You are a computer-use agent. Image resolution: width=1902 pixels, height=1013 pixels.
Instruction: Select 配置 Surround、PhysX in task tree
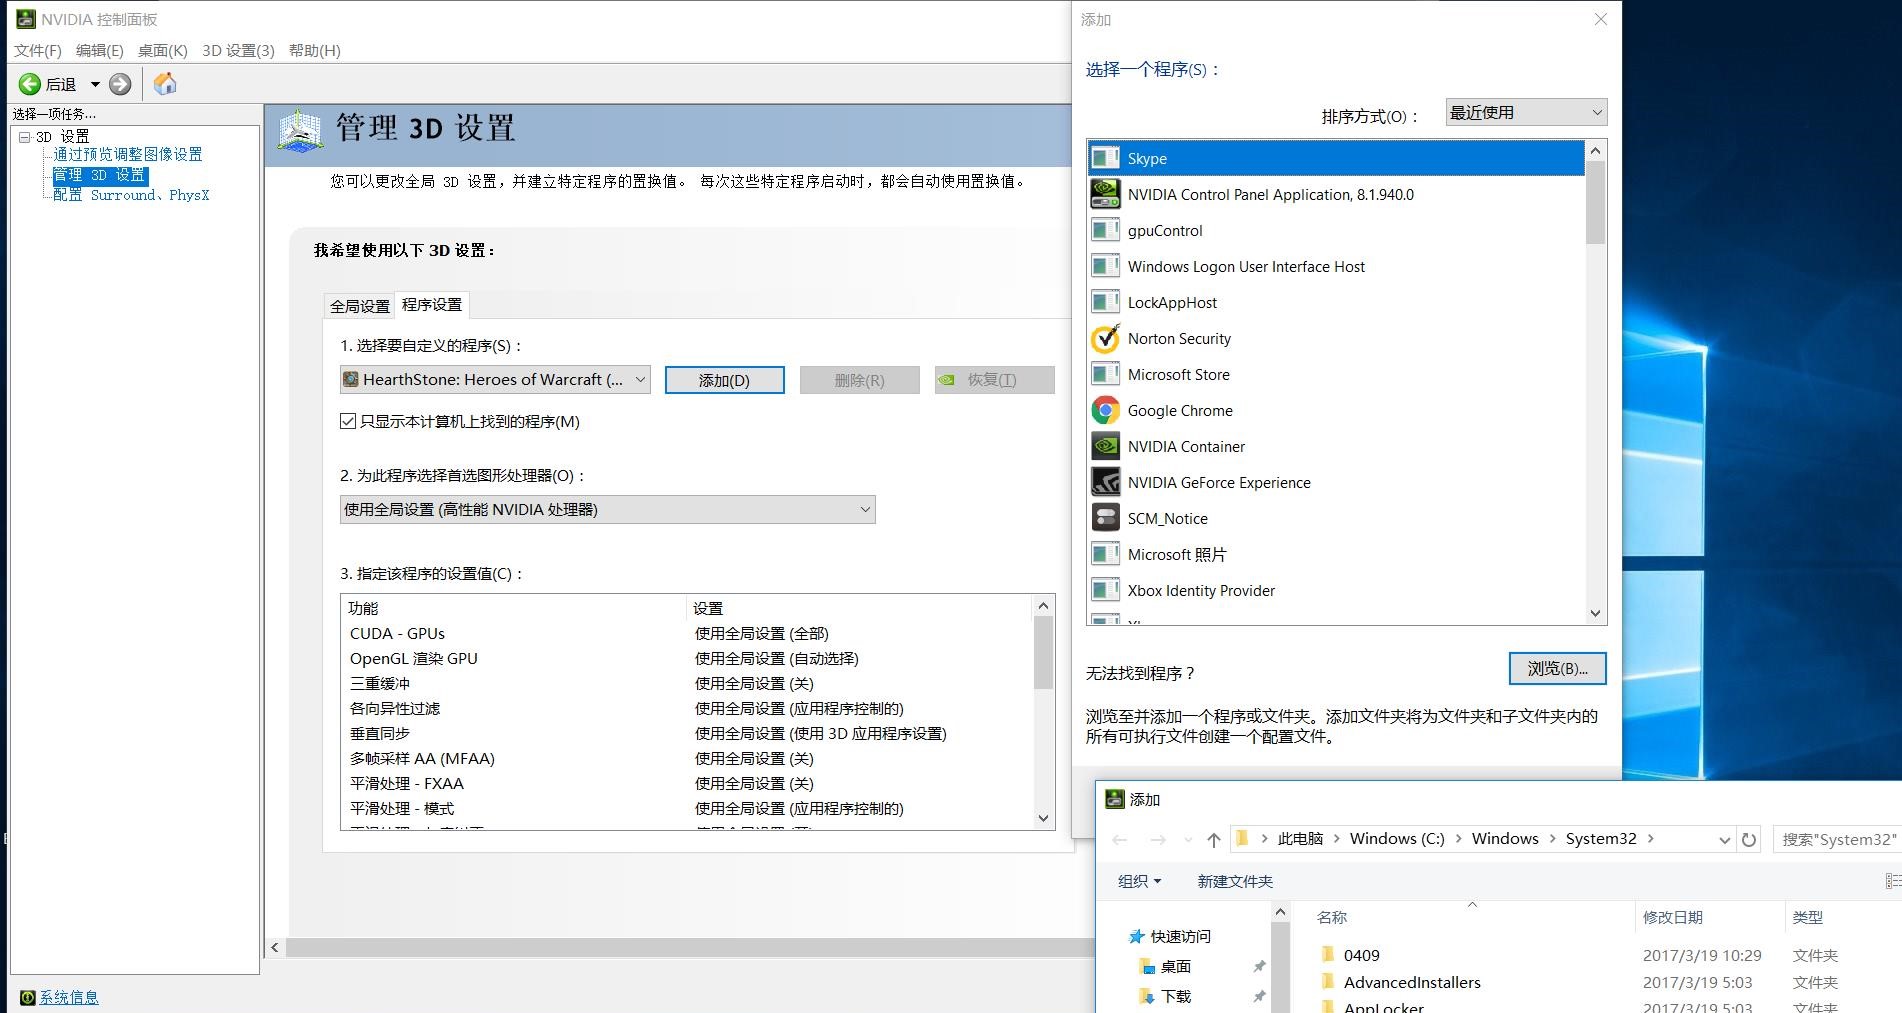coord(131,195)
